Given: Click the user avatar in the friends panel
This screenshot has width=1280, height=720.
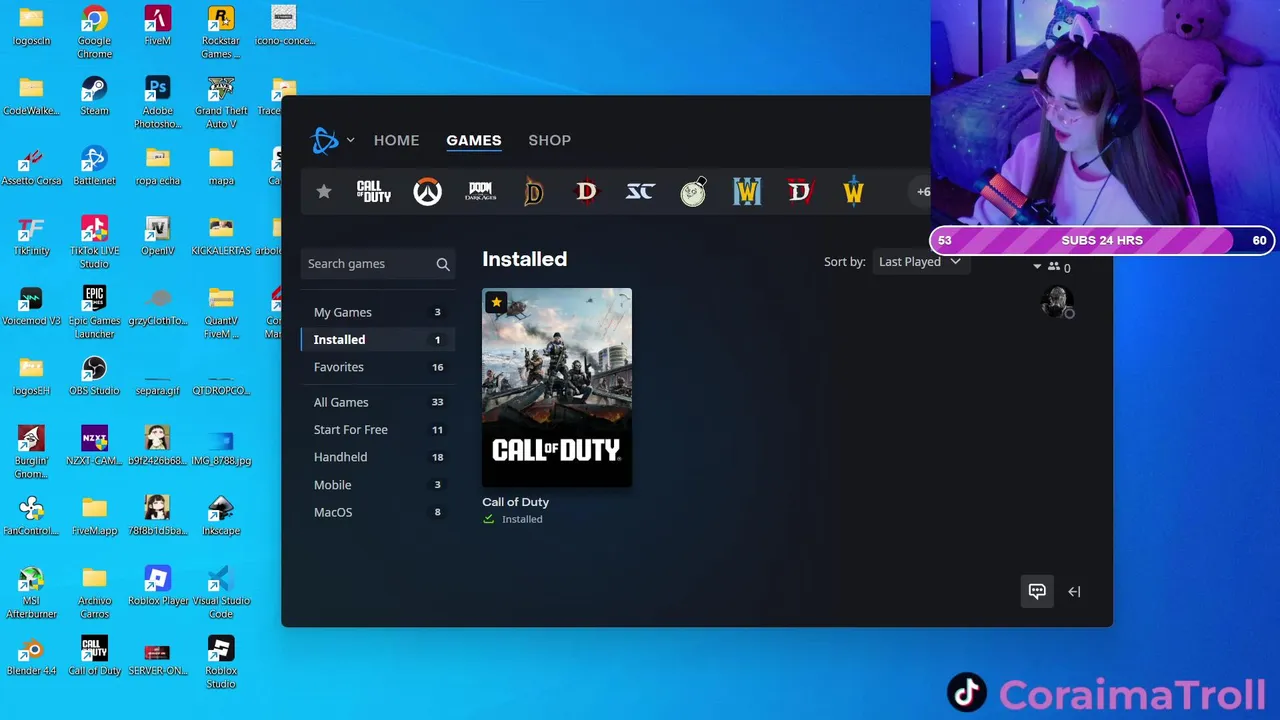Looking at the screenshot, I should tap(1057, 302).
